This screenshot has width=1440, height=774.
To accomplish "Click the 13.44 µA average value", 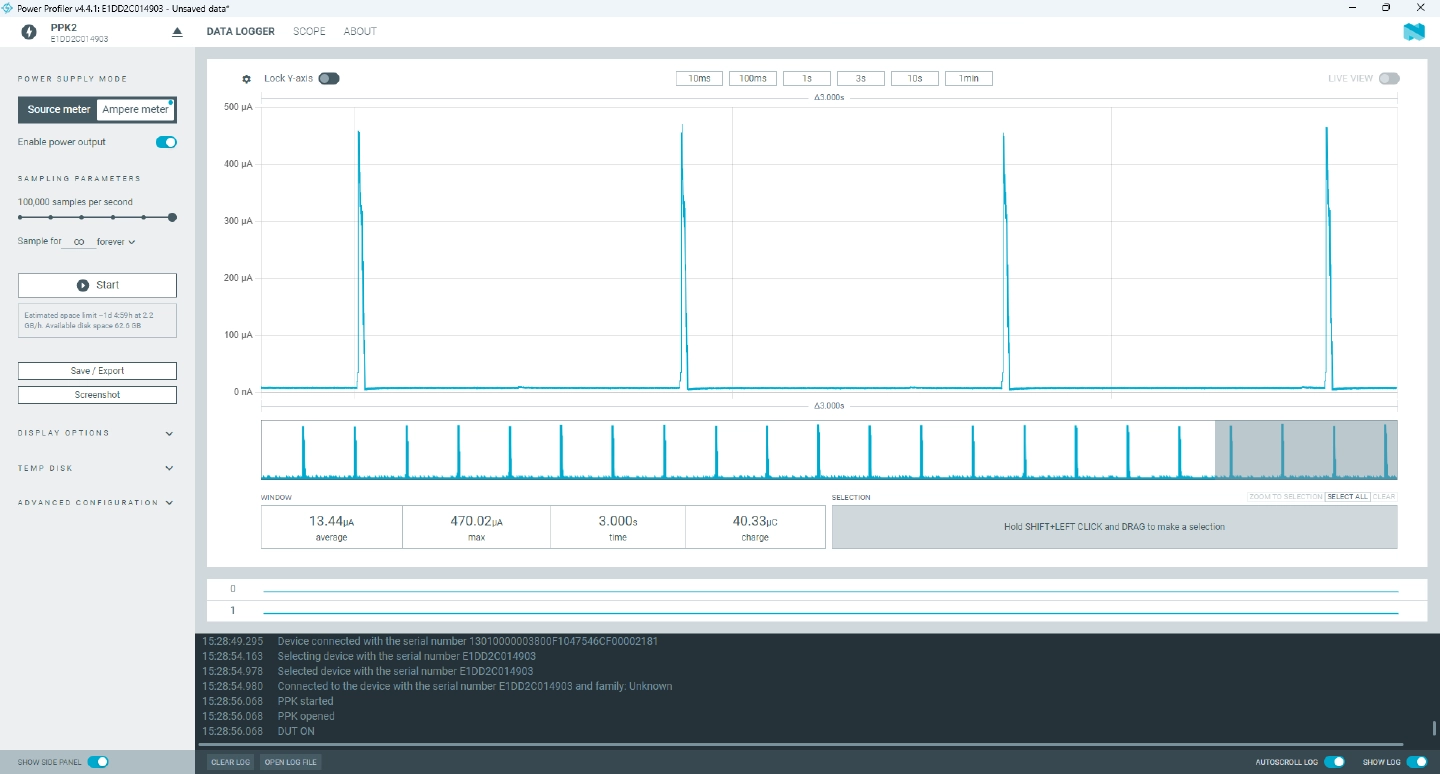I will pos(332,521).
